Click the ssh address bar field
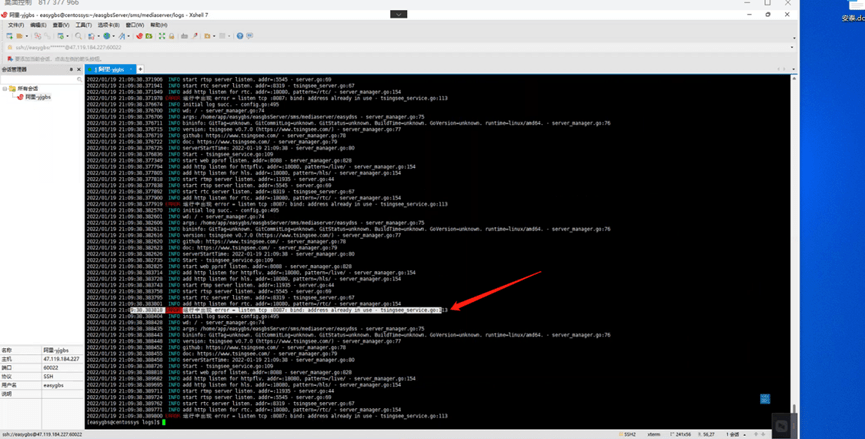The image size is (865, 439). coord(397,47)
